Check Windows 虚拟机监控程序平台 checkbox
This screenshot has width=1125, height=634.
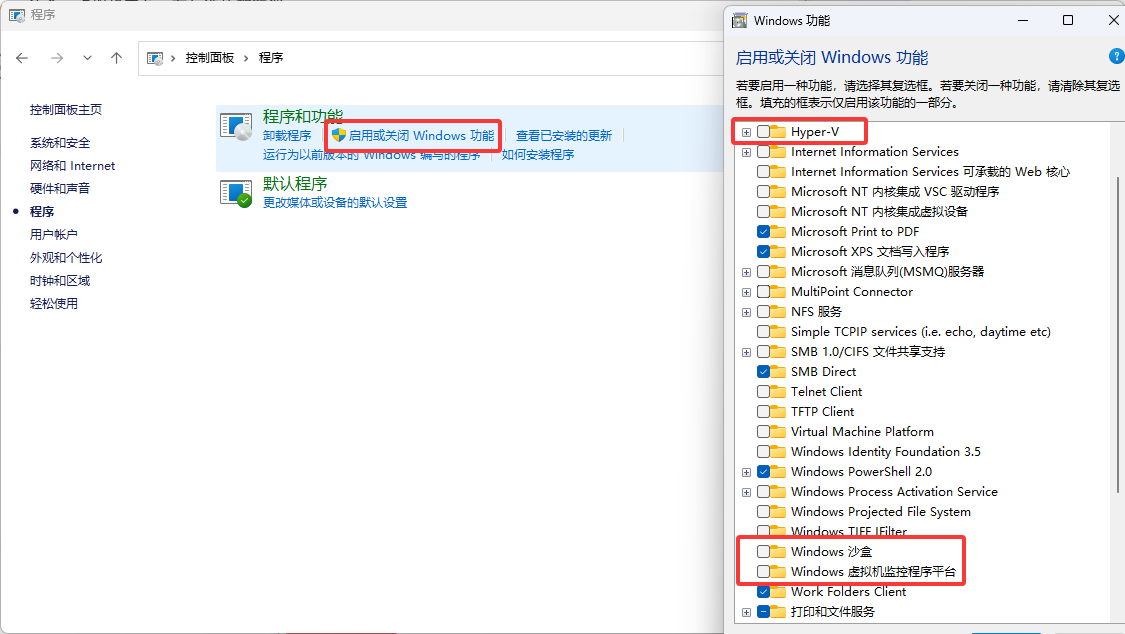click(x=763, y=572)
